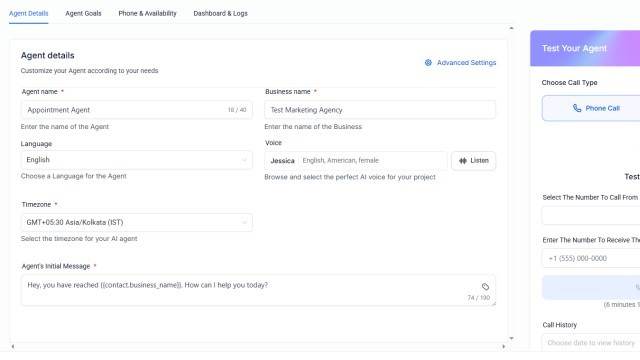Choose the Phone Call call type
Image resolution: width=640 pixels, height=360 pixels.
(591, 108)
